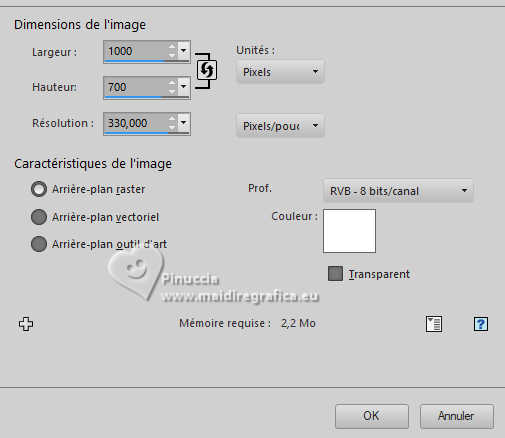505x438 pixels.
Task: Decrease Hauteur with down arrow
Action: (x=172, y=91)
